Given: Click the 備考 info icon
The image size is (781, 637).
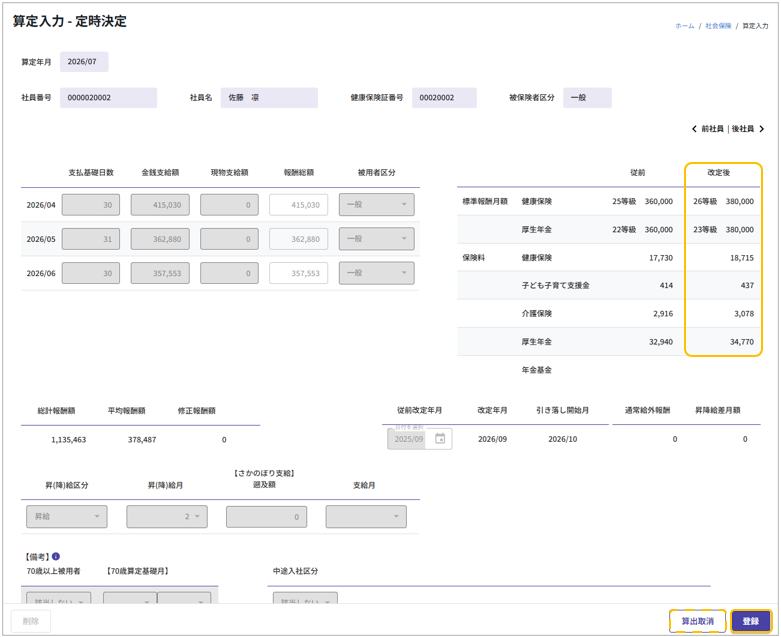Looking at the screenshot, I should [56, 556].
